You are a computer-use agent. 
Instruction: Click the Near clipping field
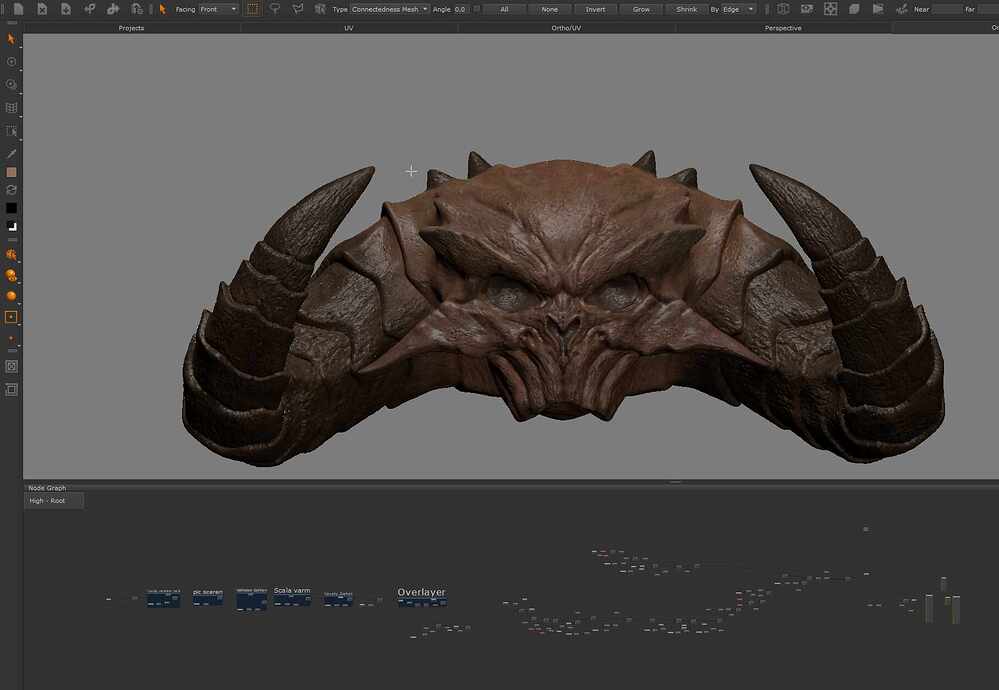point(947,9)
